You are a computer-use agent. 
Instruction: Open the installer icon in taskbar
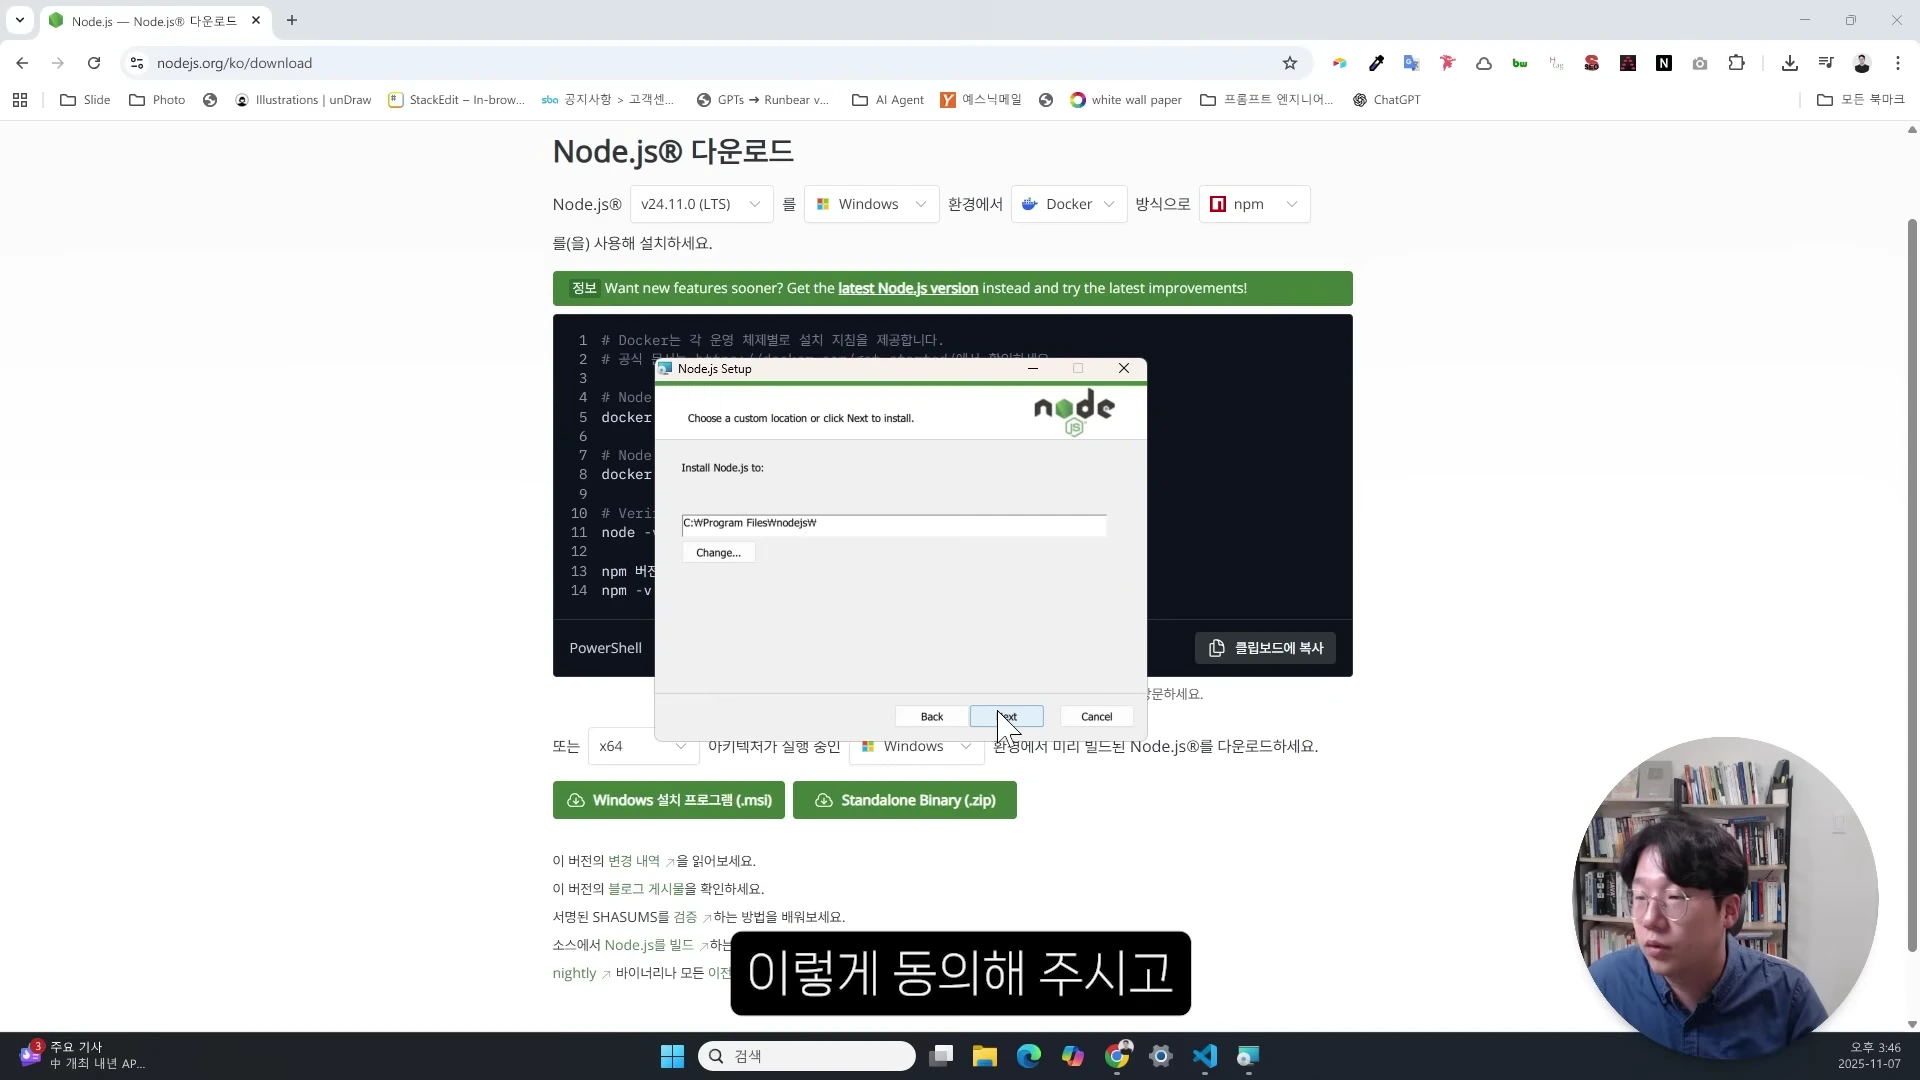(x=1248, y=1056)
